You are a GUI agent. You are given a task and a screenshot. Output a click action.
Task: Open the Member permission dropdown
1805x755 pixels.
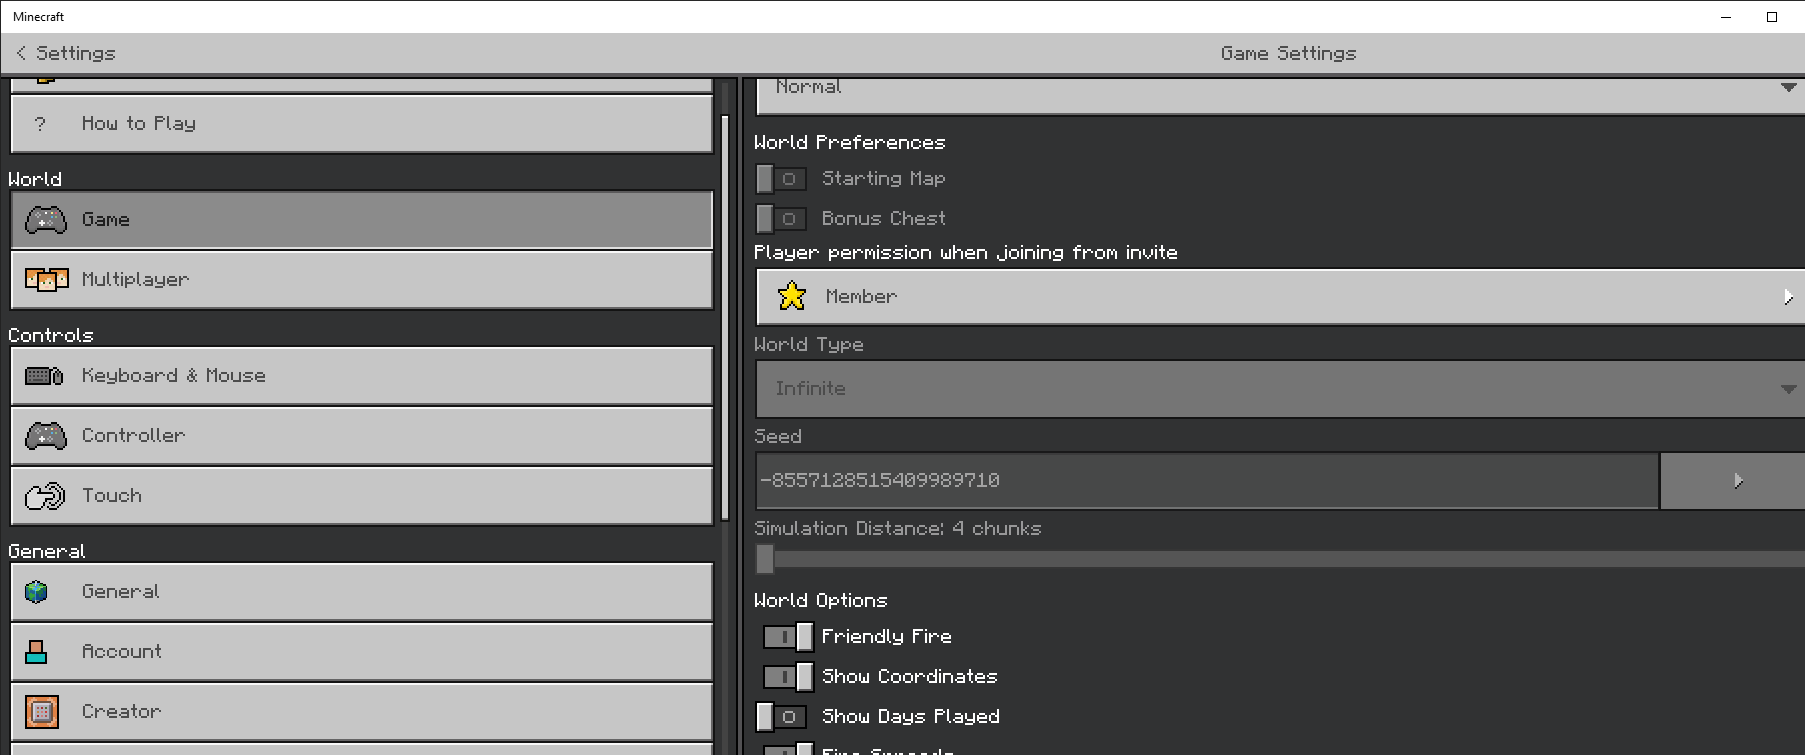pos(1280,297)
